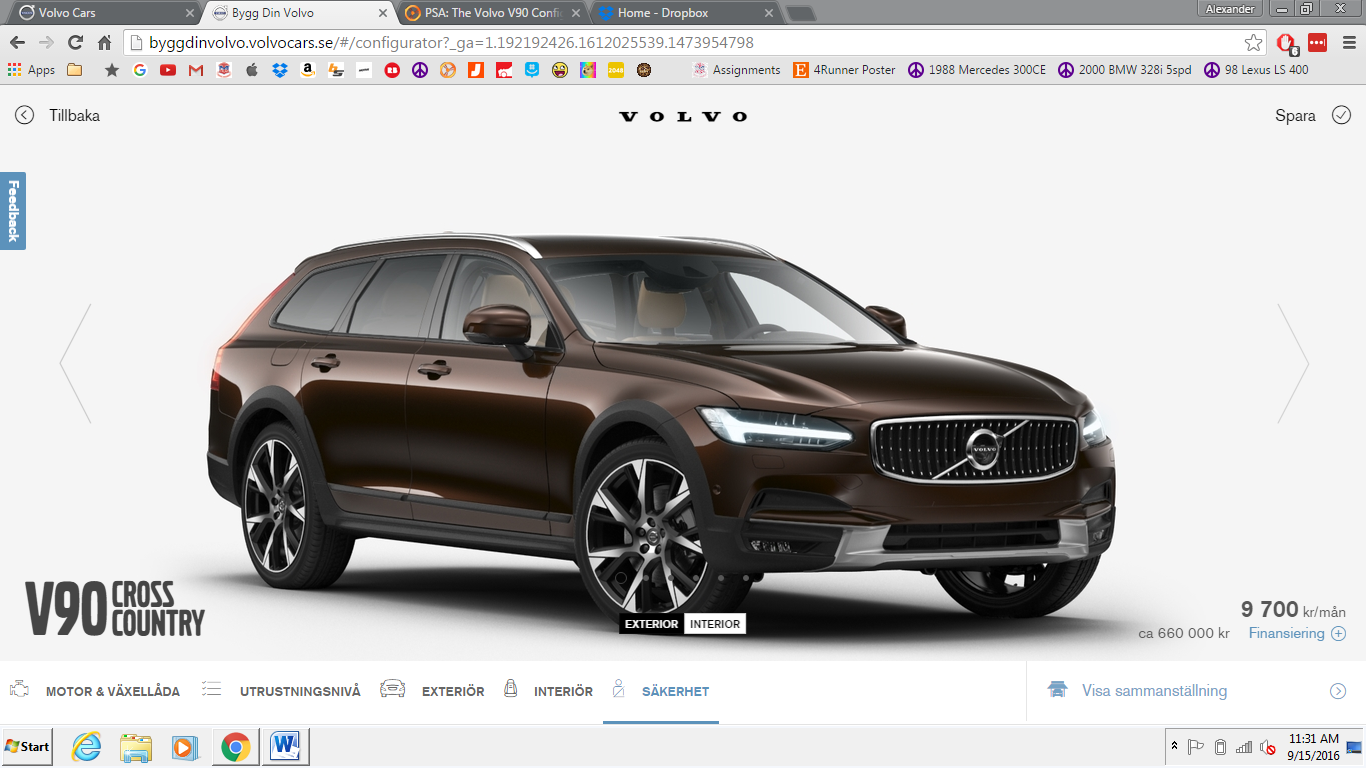Click the taskbar clock
The image size is (1366, 768).
tap(1313, 747)
